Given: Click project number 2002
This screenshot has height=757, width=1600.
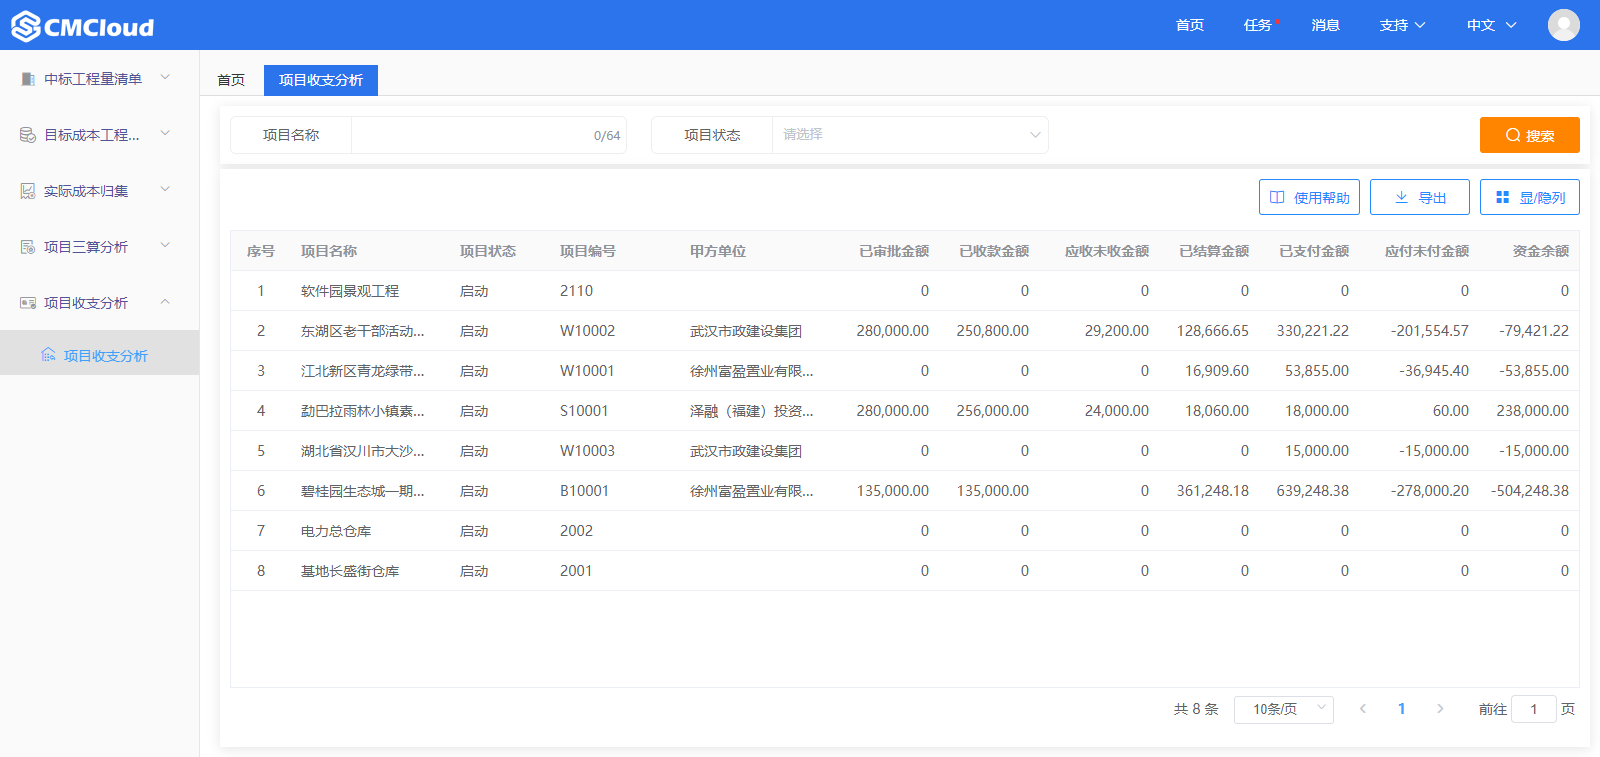Looking at the screenshot, I should click(x=576, y=531).
